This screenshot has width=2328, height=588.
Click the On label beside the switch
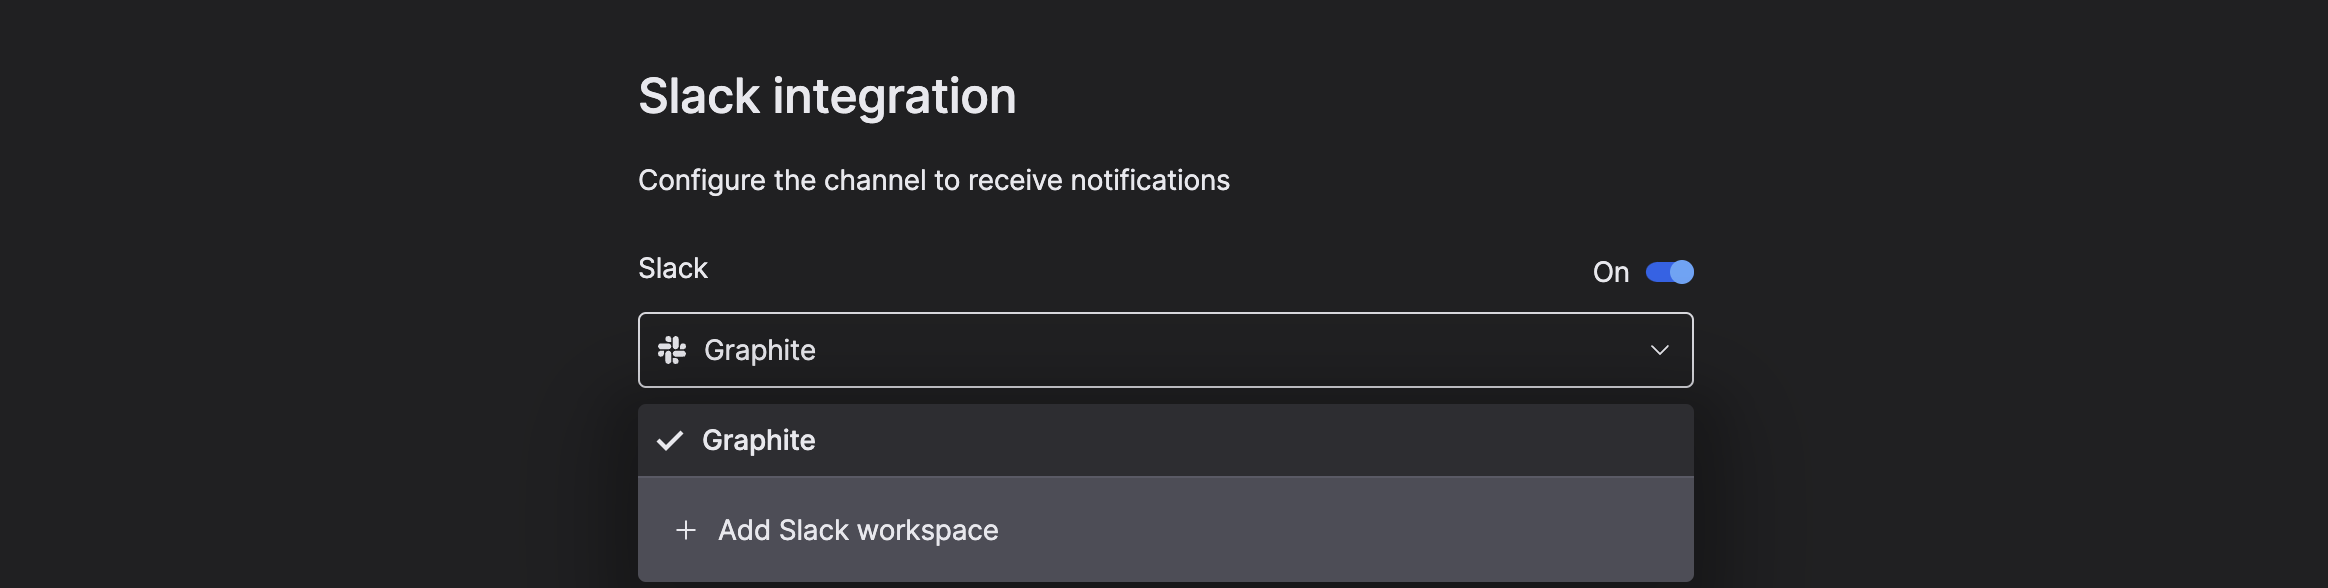(x=1610, y=272)
